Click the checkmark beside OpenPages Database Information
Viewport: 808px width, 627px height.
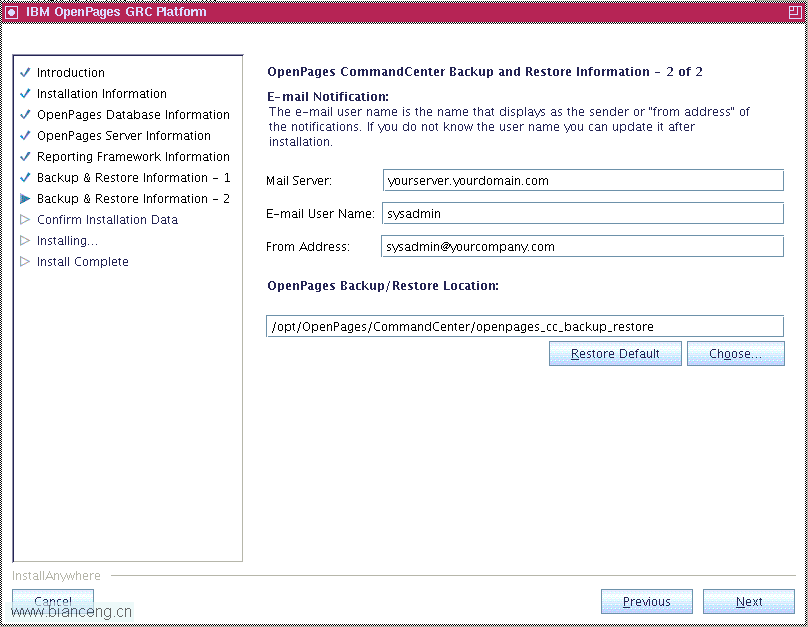coord(25,115)
